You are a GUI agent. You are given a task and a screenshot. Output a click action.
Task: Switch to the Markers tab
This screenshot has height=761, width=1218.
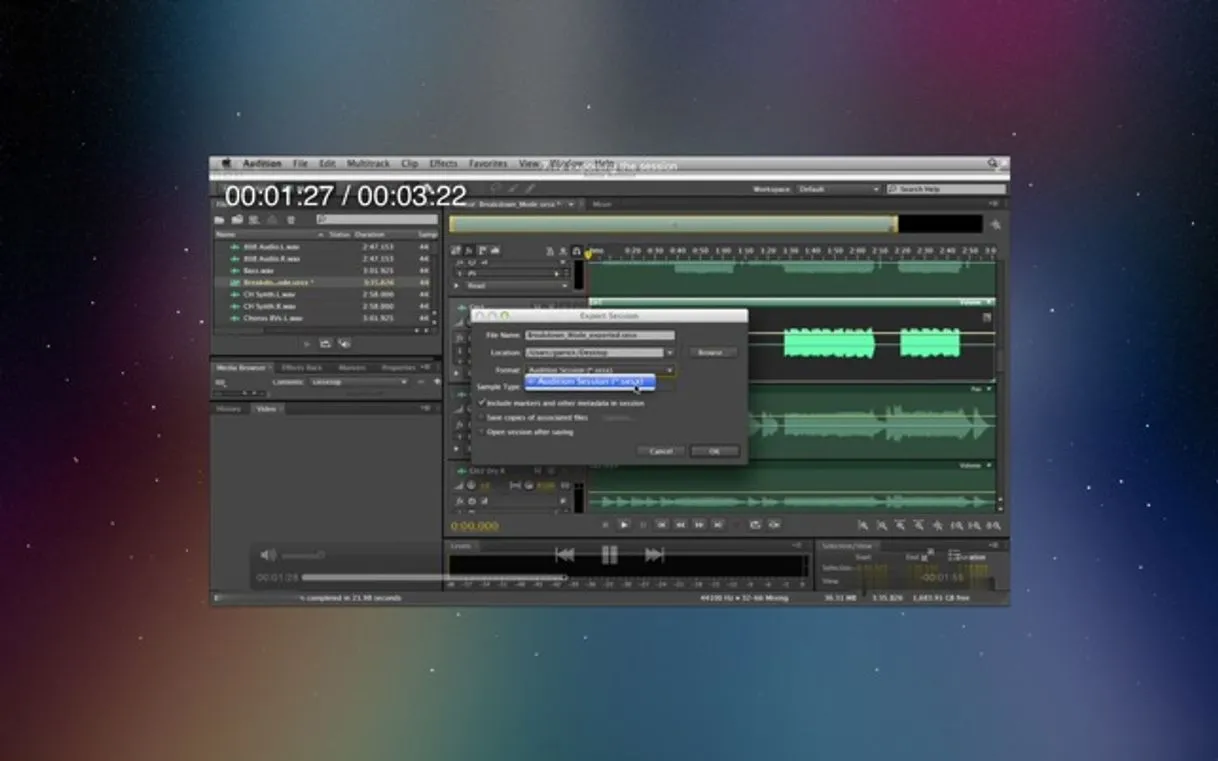pos(352,367)
